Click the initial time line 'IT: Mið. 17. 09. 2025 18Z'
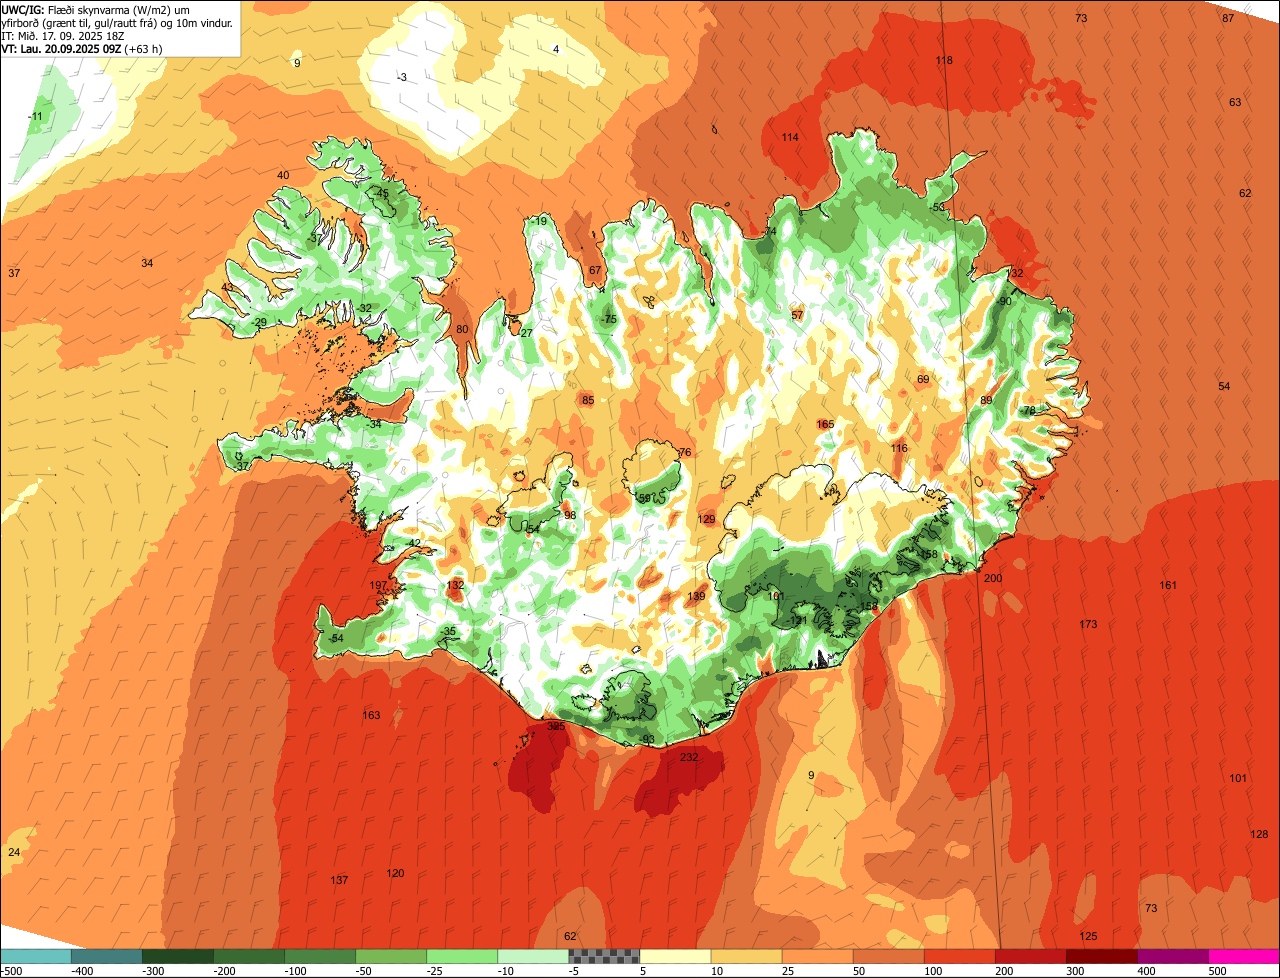 [65, 35]
